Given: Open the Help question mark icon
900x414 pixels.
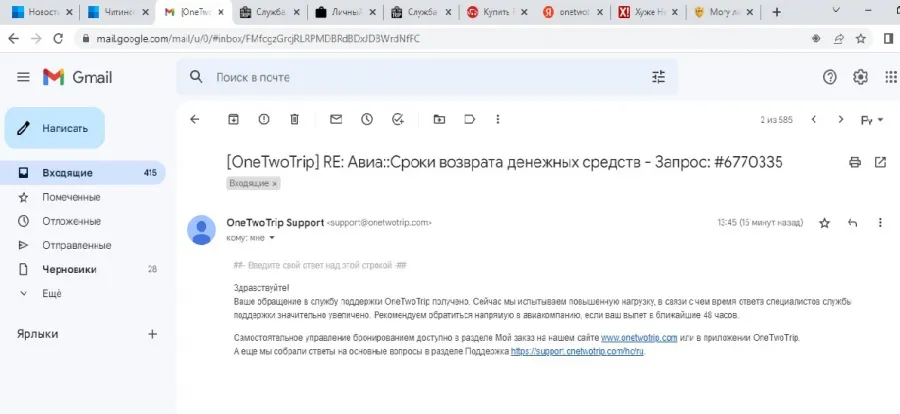Looking at the screenshot, I should click(x=829, y=77).
